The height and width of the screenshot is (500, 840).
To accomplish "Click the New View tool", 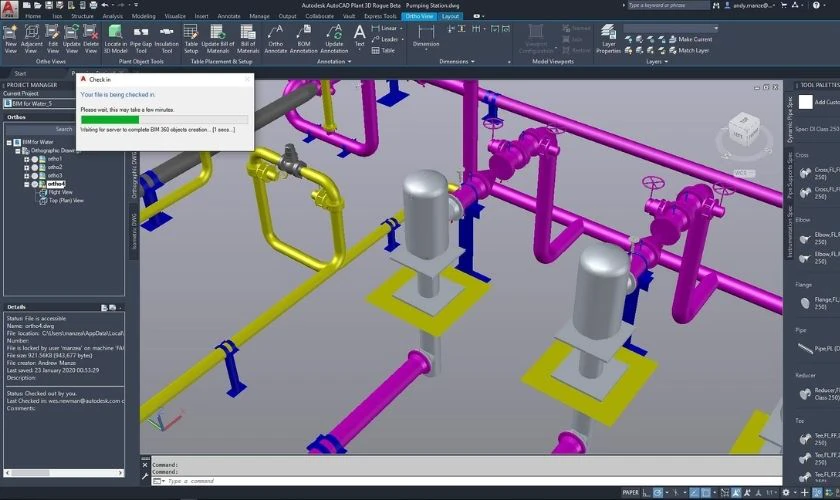I will (11, 39).
